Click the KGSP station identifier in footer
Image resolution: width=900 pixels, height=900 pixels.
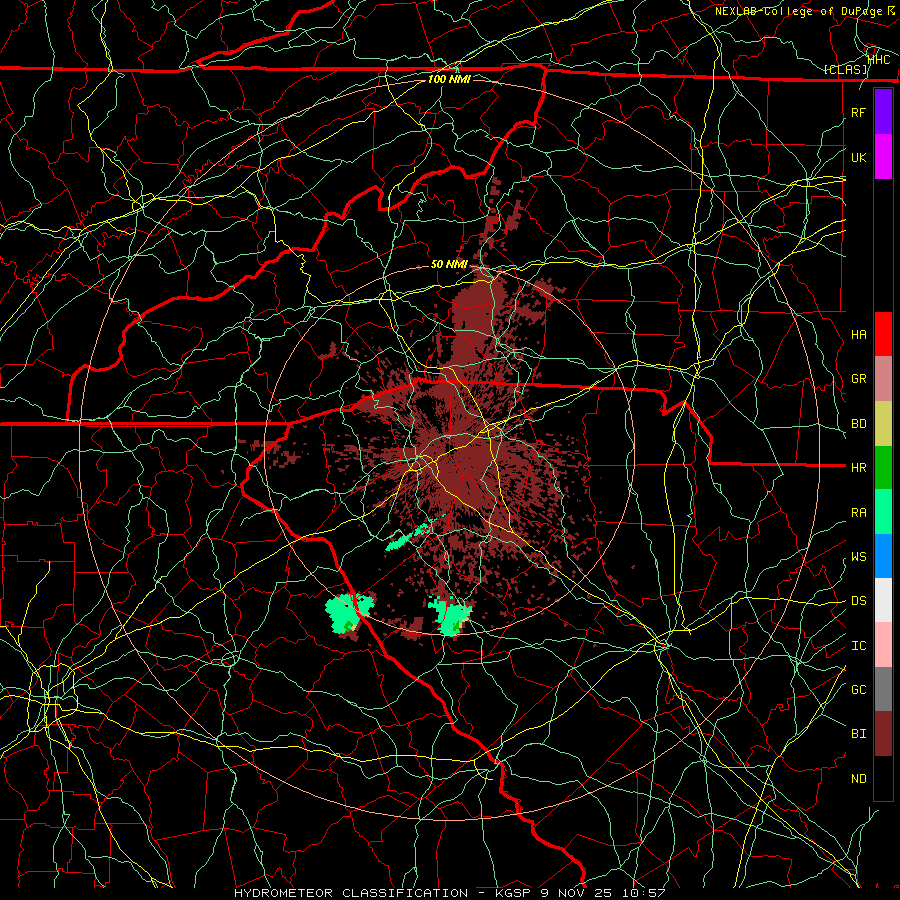[x=515, y=893]
